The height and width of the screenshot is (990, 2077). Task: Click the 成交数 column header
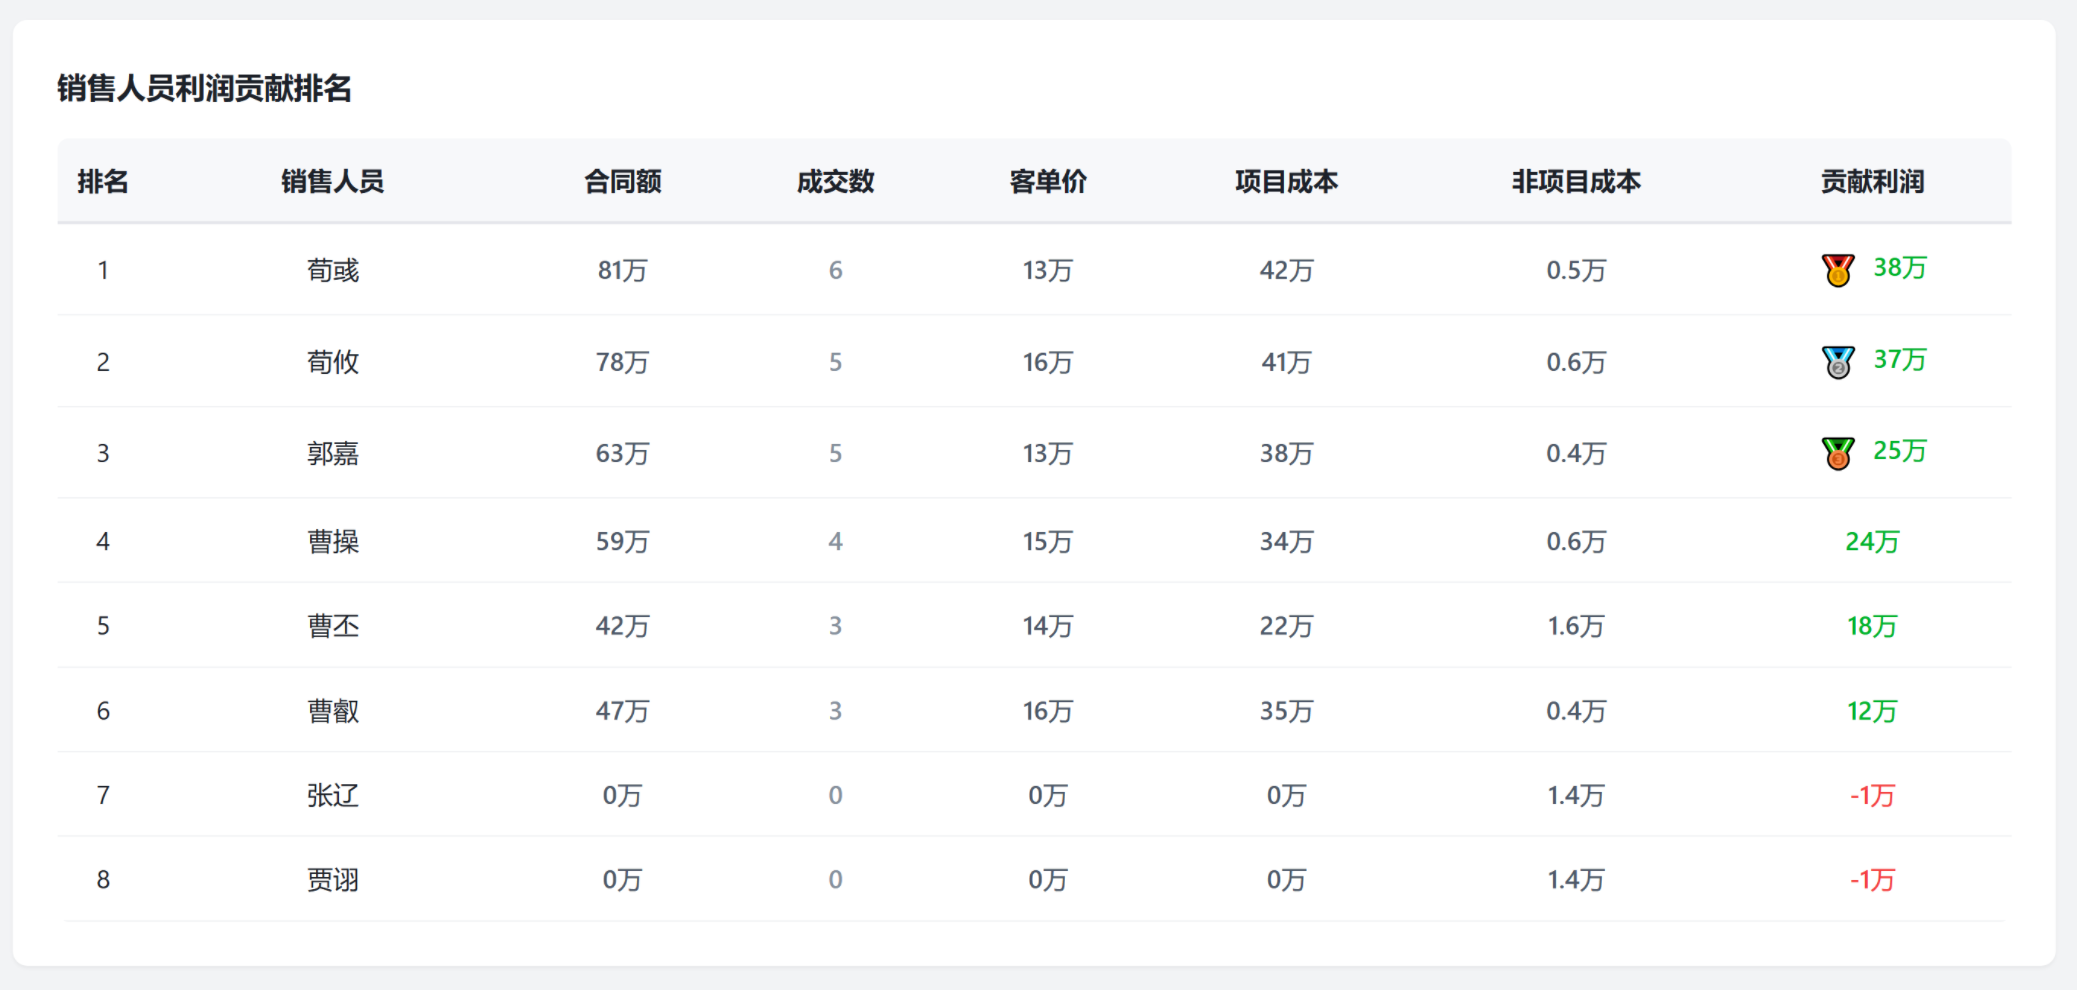pos(835,182)
